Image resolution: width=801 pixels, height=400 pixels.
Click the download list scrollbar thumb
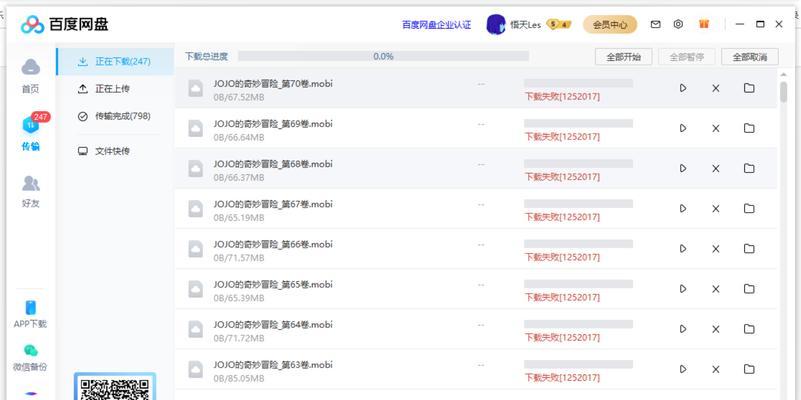784,92
